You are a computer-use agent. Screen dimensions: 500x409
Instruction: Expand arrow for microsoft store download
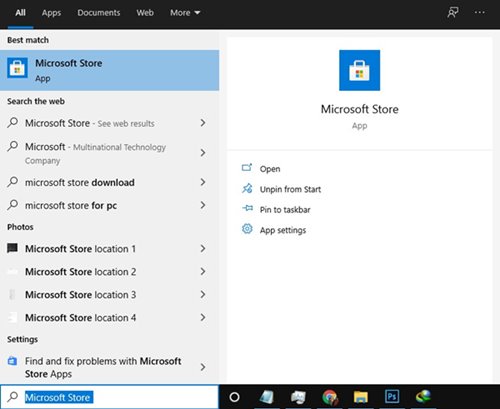tap(203, 182)
